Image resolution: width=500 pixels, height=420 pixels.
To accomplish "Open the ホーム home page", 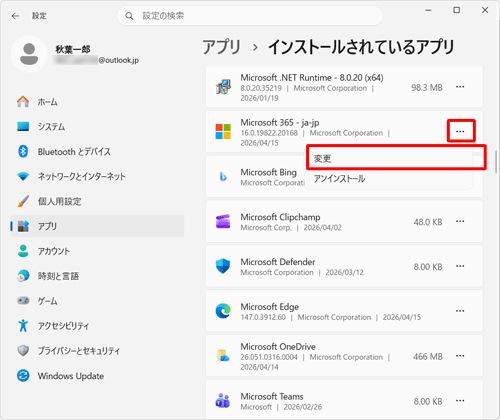I will coord(97,102).
